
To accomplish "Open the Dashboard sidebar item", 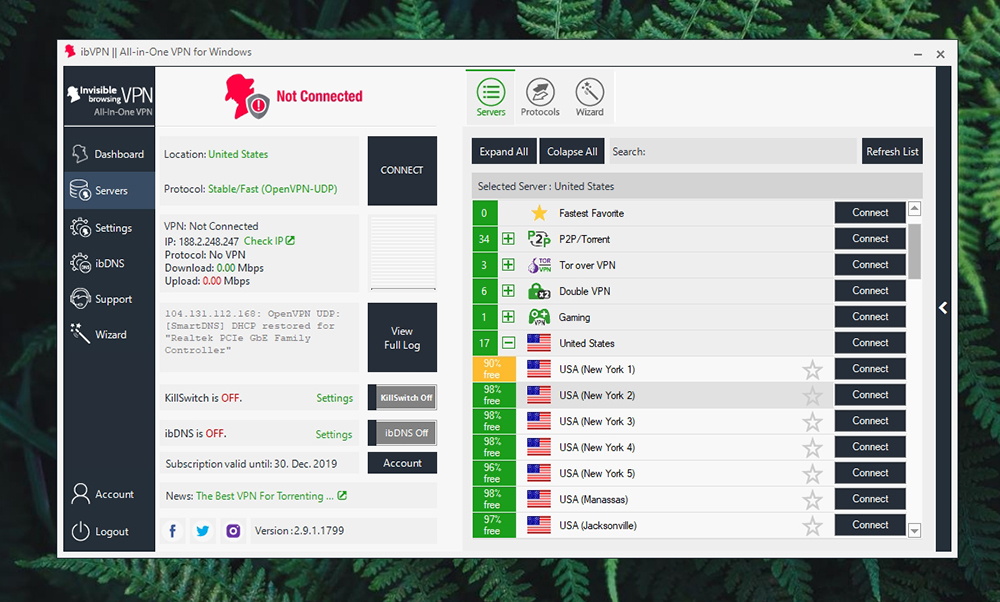I will coord(109,154).
